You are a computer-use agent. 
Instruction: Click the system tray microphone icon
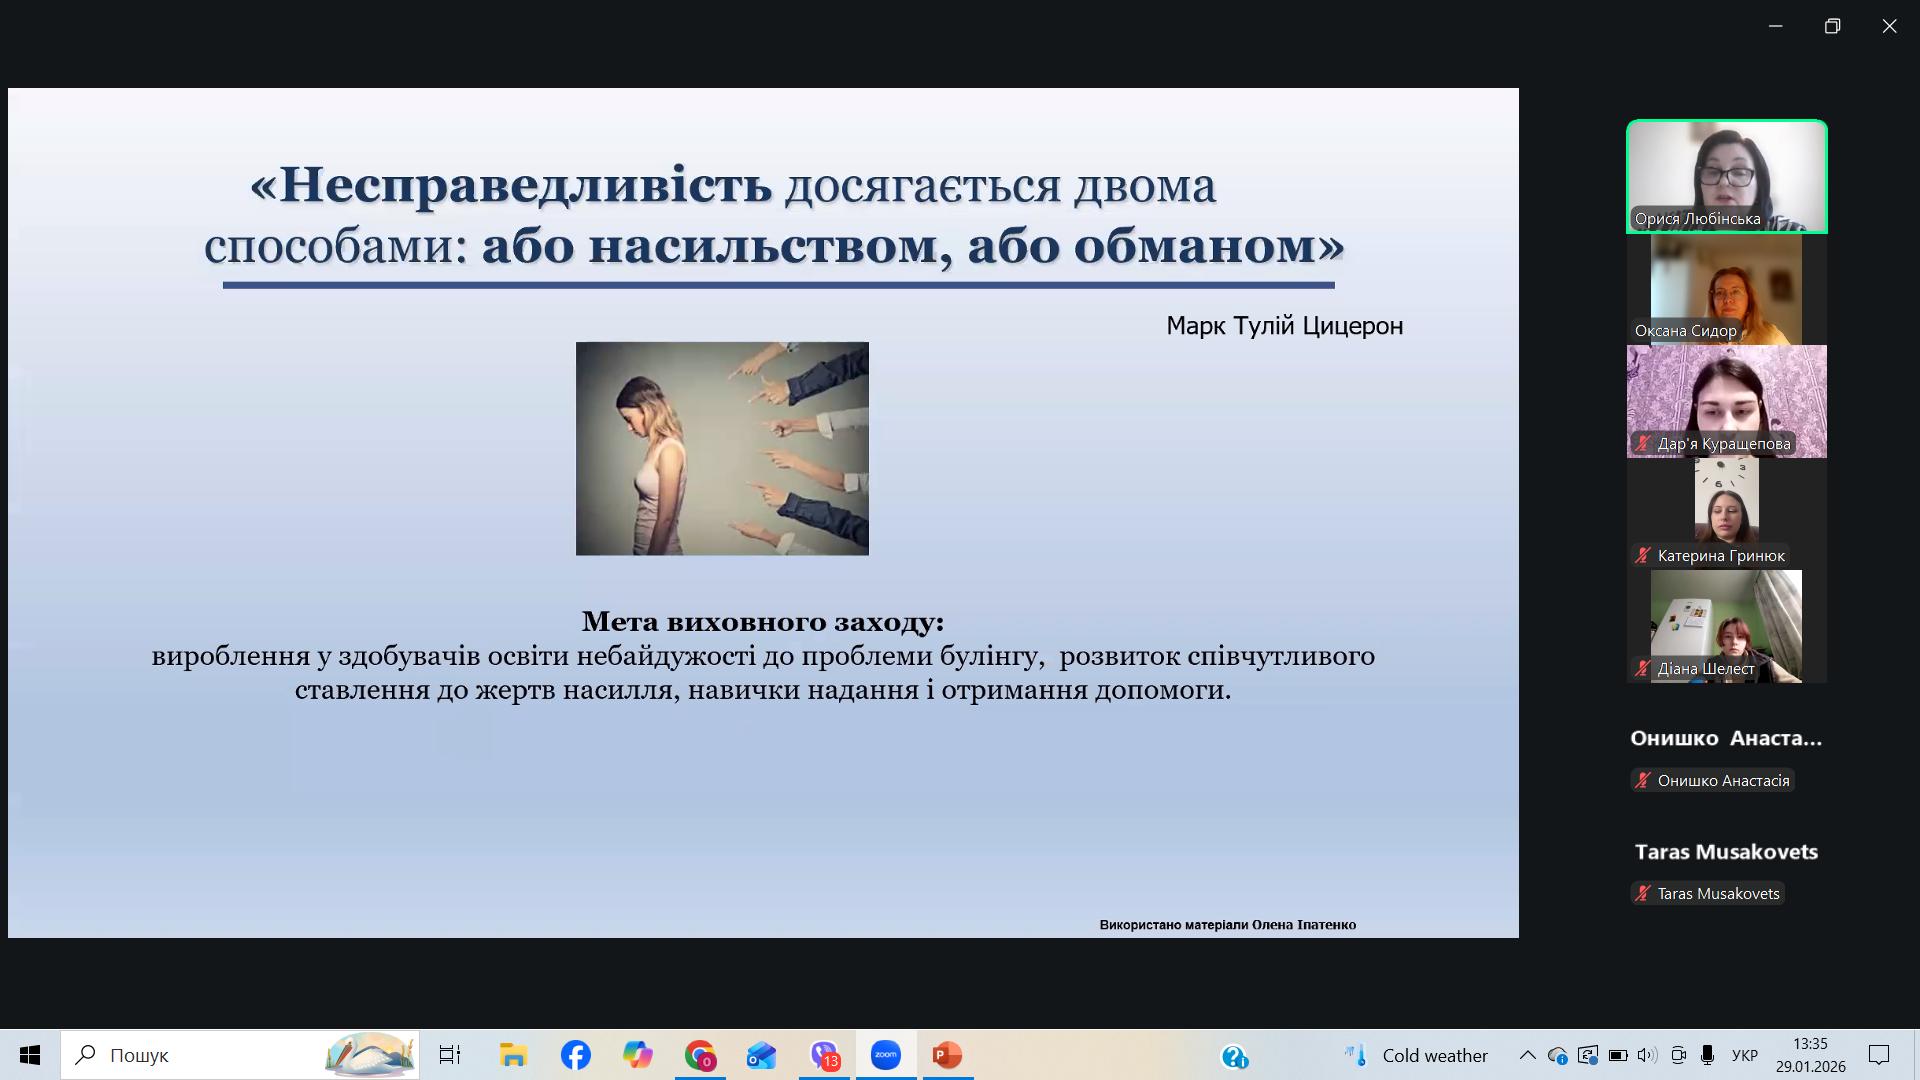pos(1708,1055)
